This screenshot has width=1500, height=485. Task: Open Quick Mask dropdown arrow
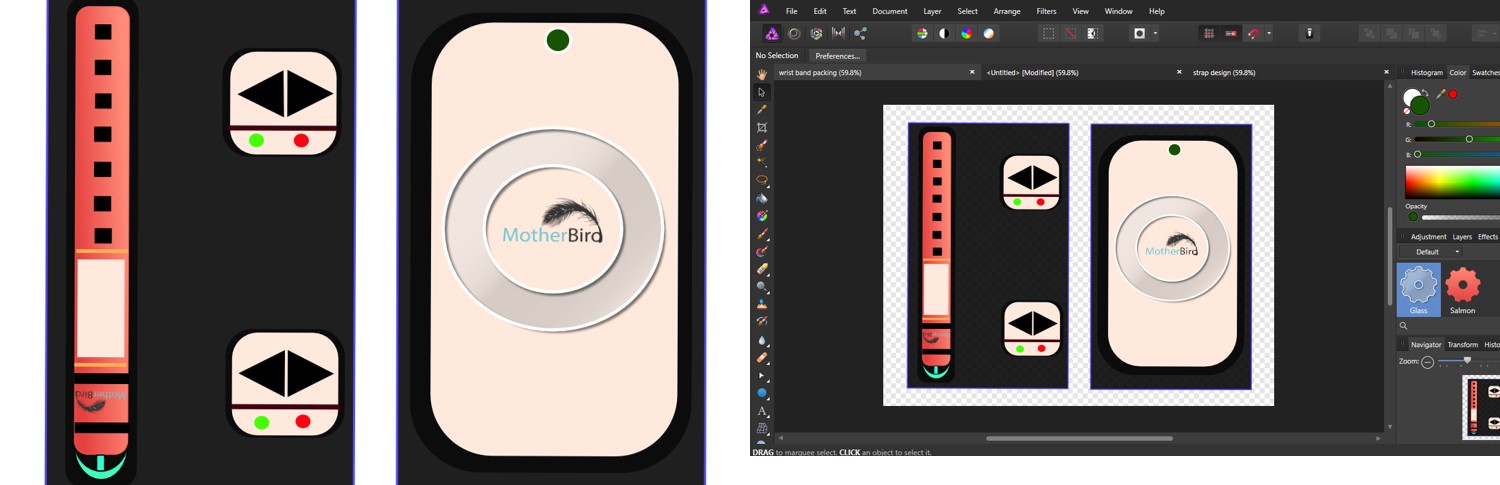(x=1155, y=33)
